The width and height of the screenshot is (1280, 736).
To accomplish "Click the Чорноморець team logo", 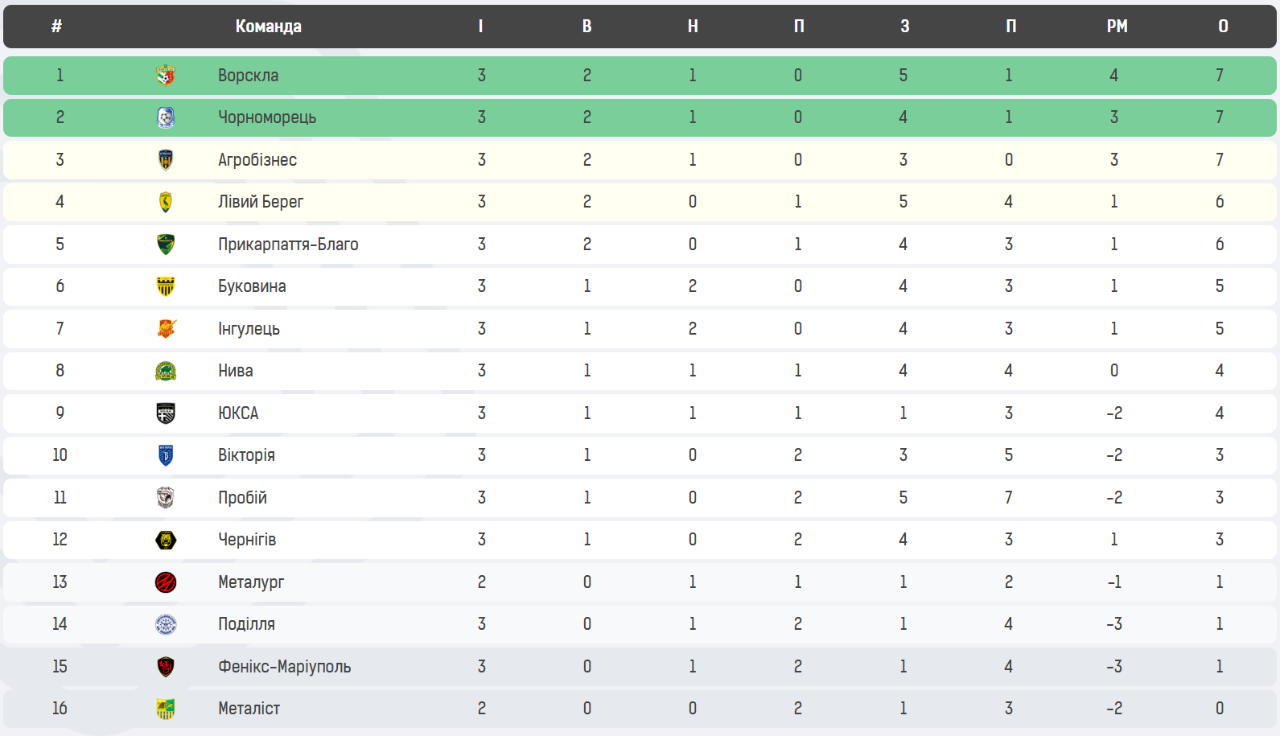I will tap(166, 118).
